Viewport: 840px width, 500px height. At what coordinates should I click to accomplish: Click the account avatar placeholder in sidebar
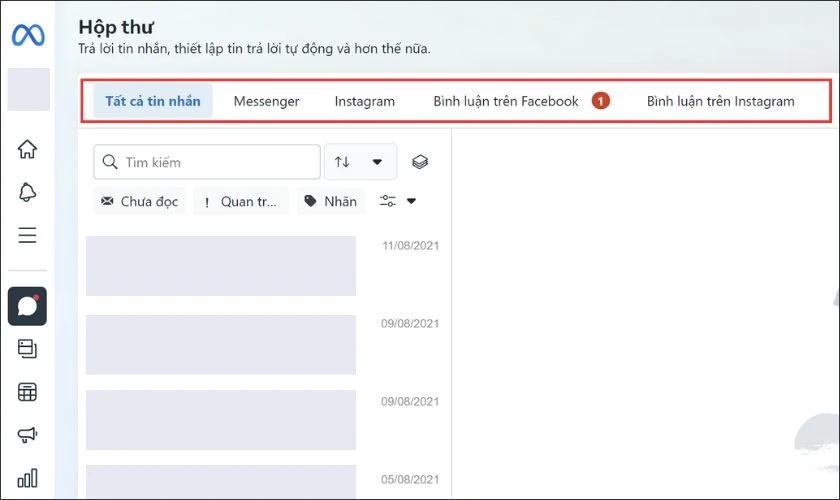29,89
